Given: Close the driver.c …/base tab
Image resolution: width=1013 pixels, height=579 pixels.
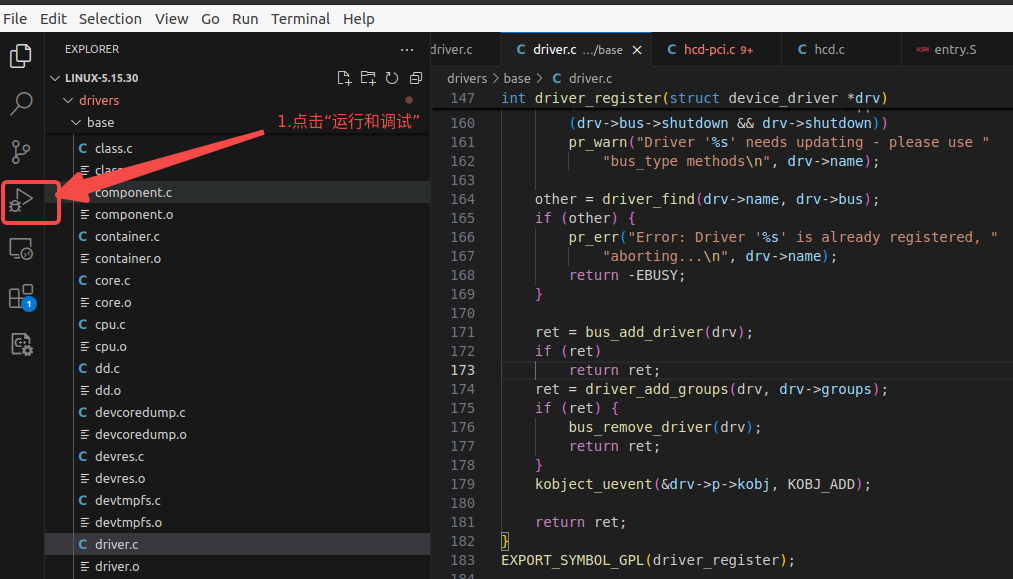Looking at the screenshot, I should [x=637, y=50].
